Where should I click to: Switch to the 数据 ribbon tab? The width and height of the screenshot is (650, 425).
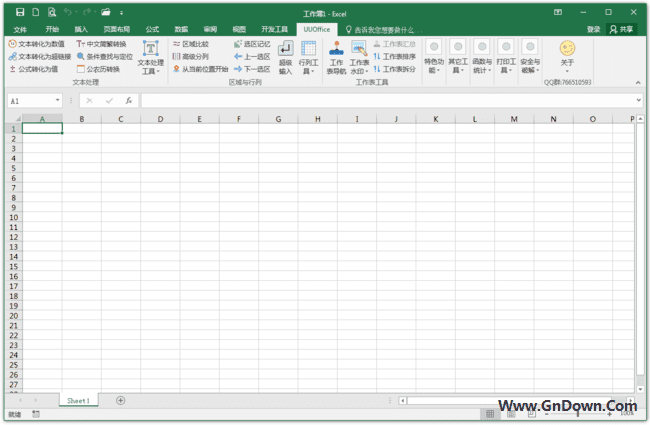click(181, 29)
